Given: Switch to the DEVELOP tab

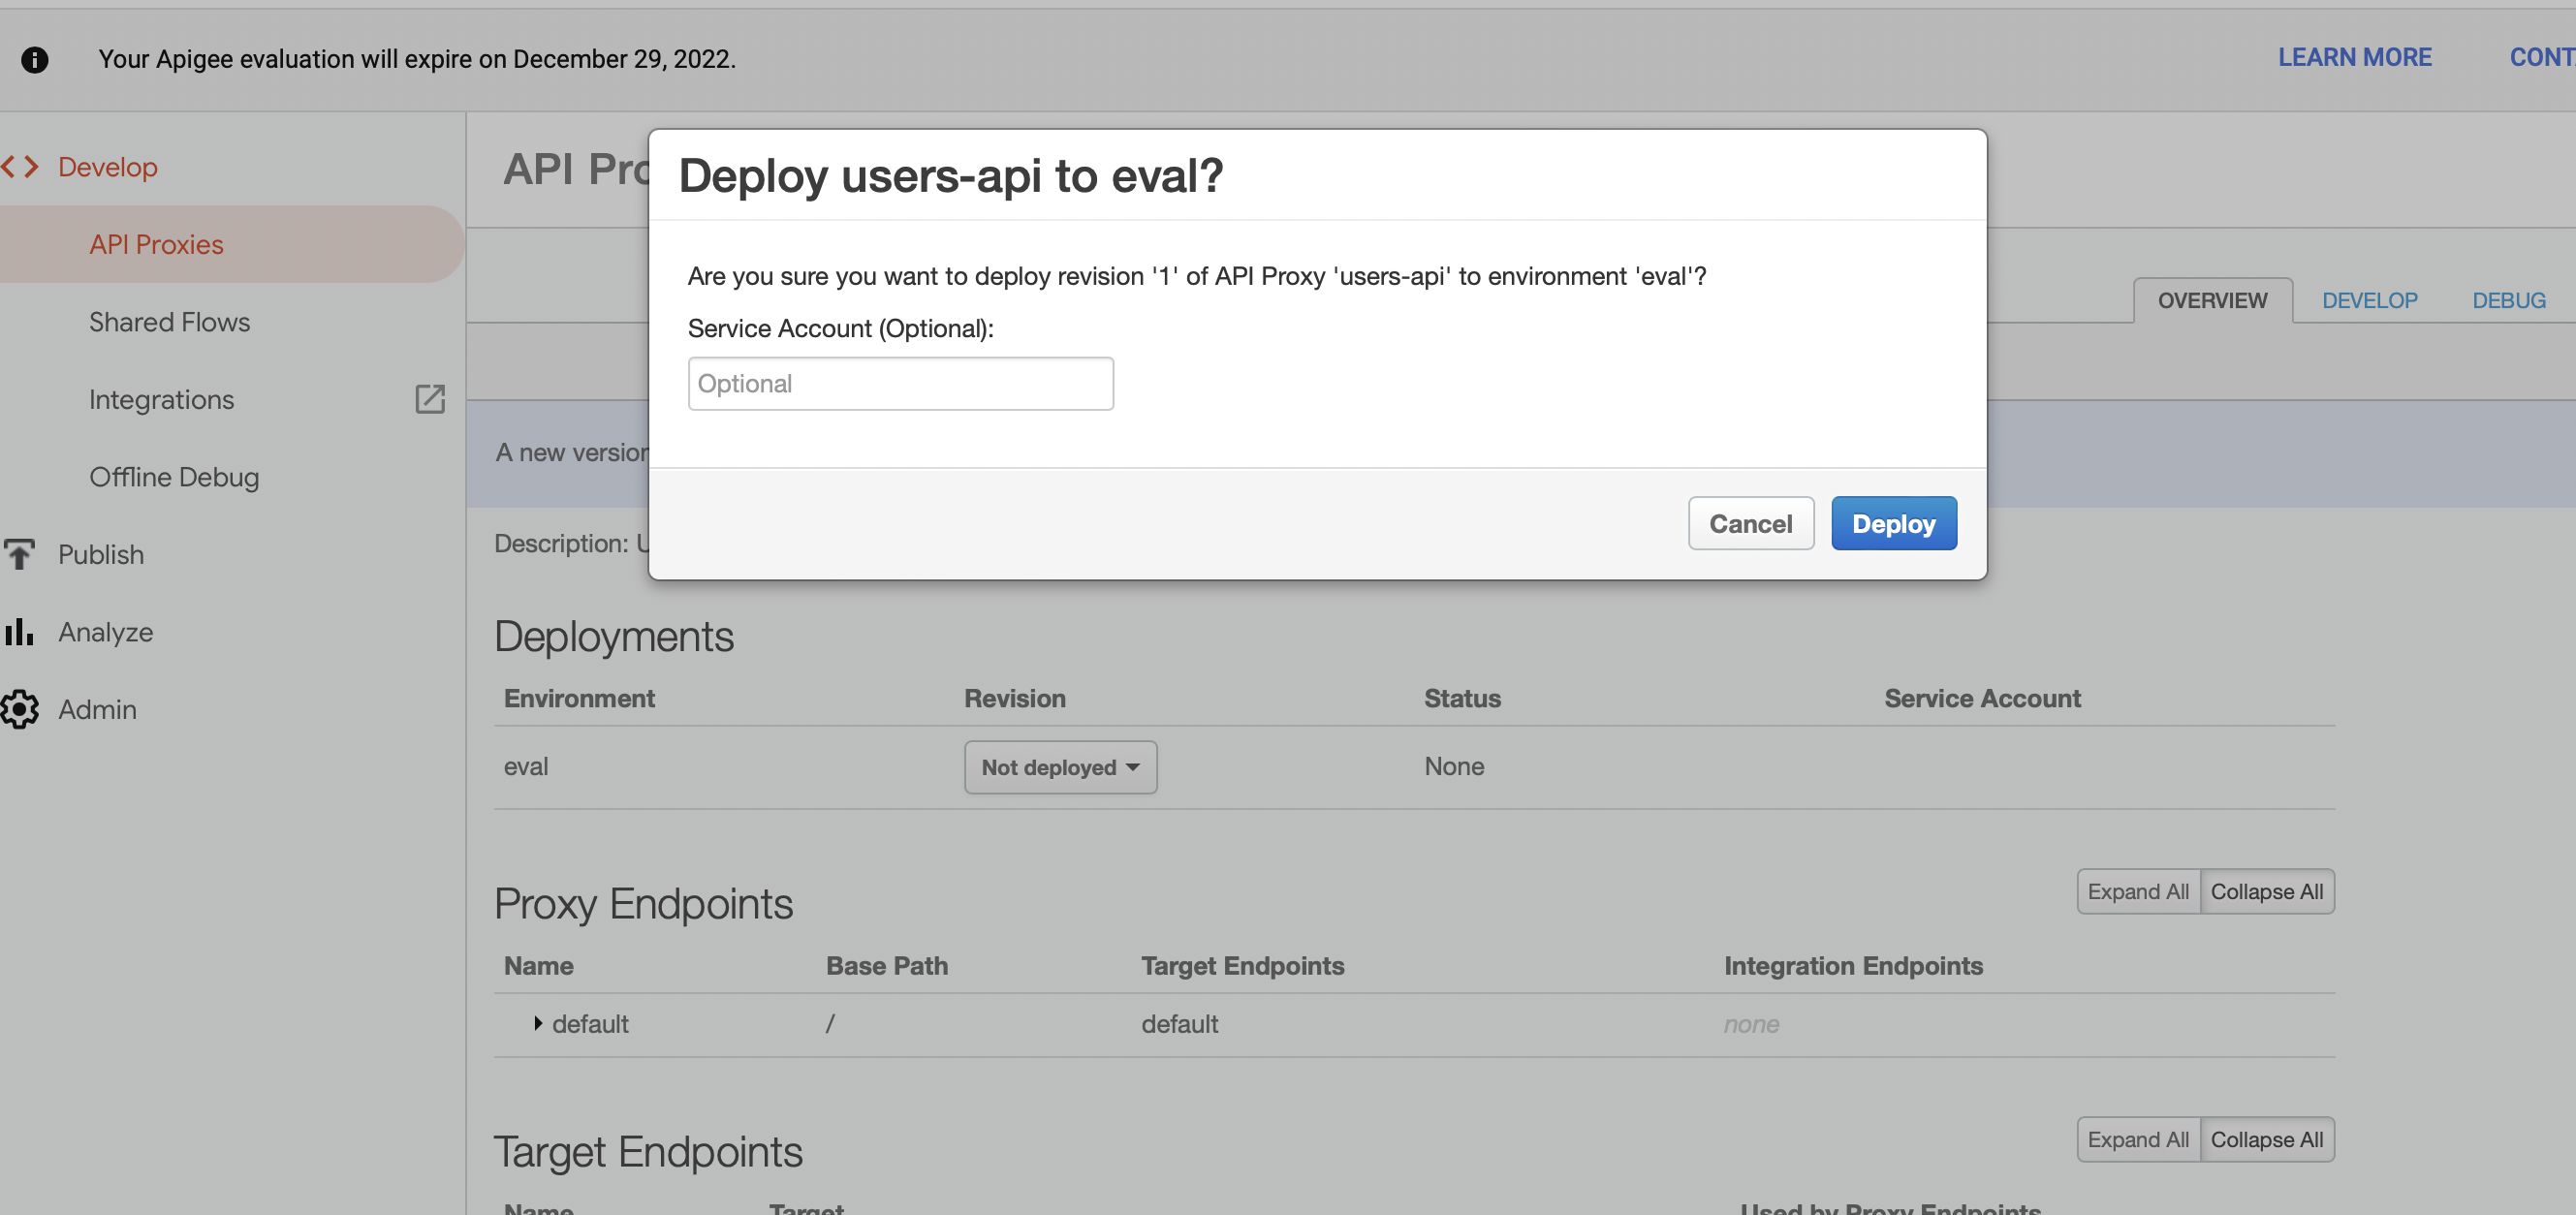Looking at the screenshot, I should (x=2369, y=299).
